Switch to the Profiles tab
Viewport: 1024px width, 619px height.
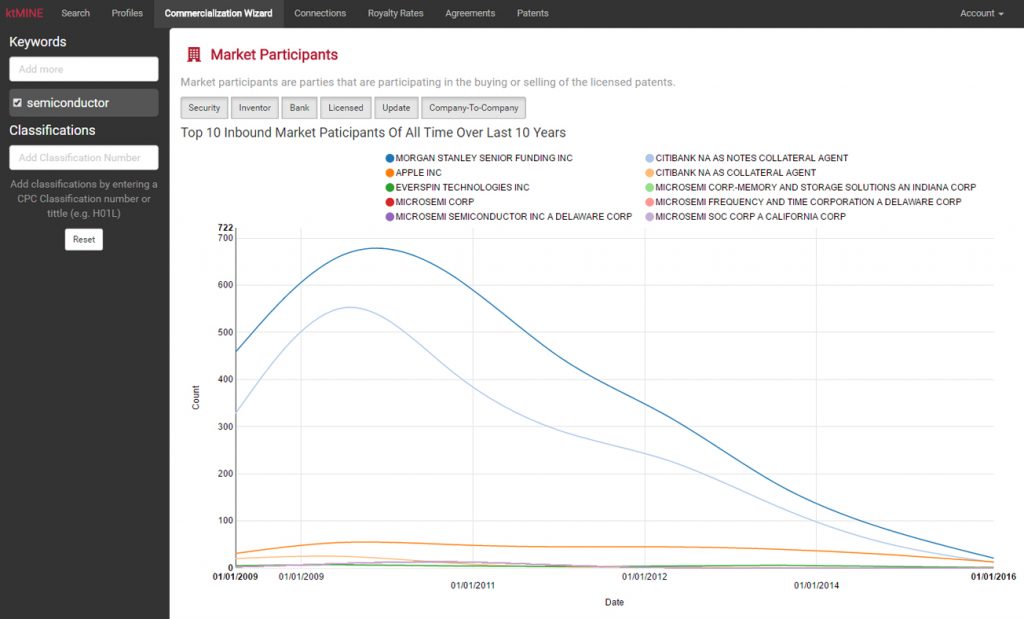click(127, 13)
